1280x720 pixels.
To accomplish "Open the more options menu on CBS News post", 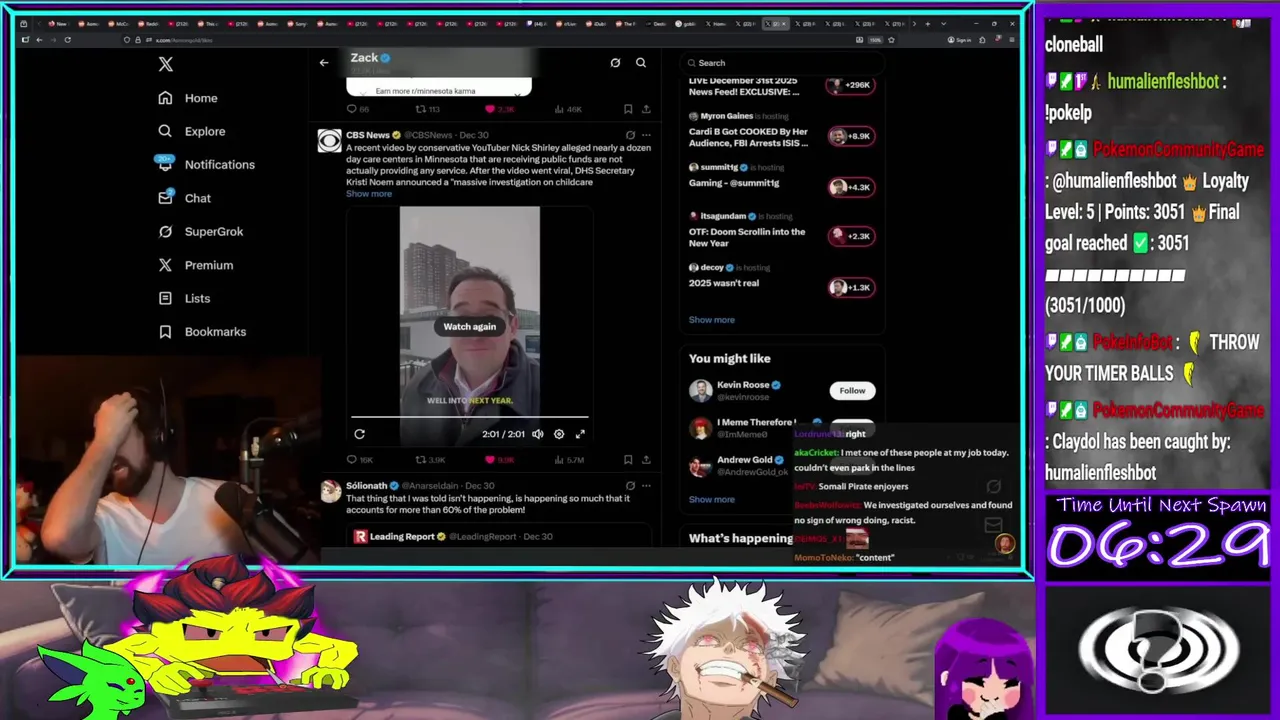I will click(x=646, y=135).
